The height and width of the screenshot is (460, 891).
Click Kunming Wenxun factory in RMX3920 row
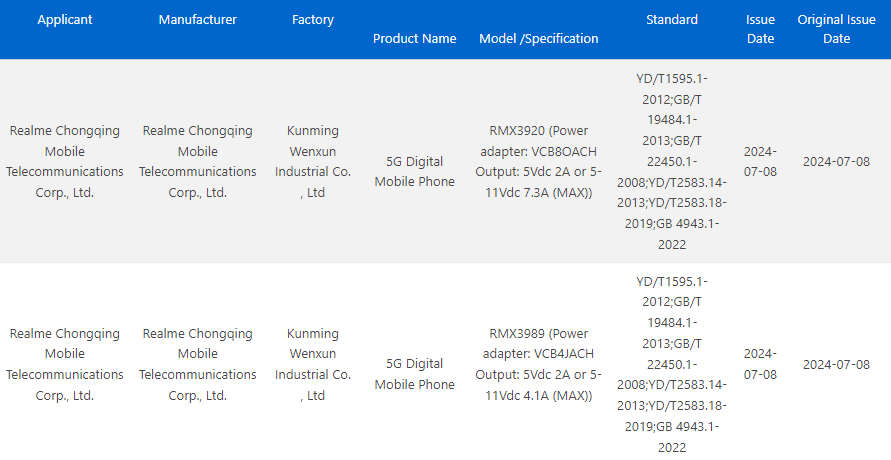[x=313, y=161]
